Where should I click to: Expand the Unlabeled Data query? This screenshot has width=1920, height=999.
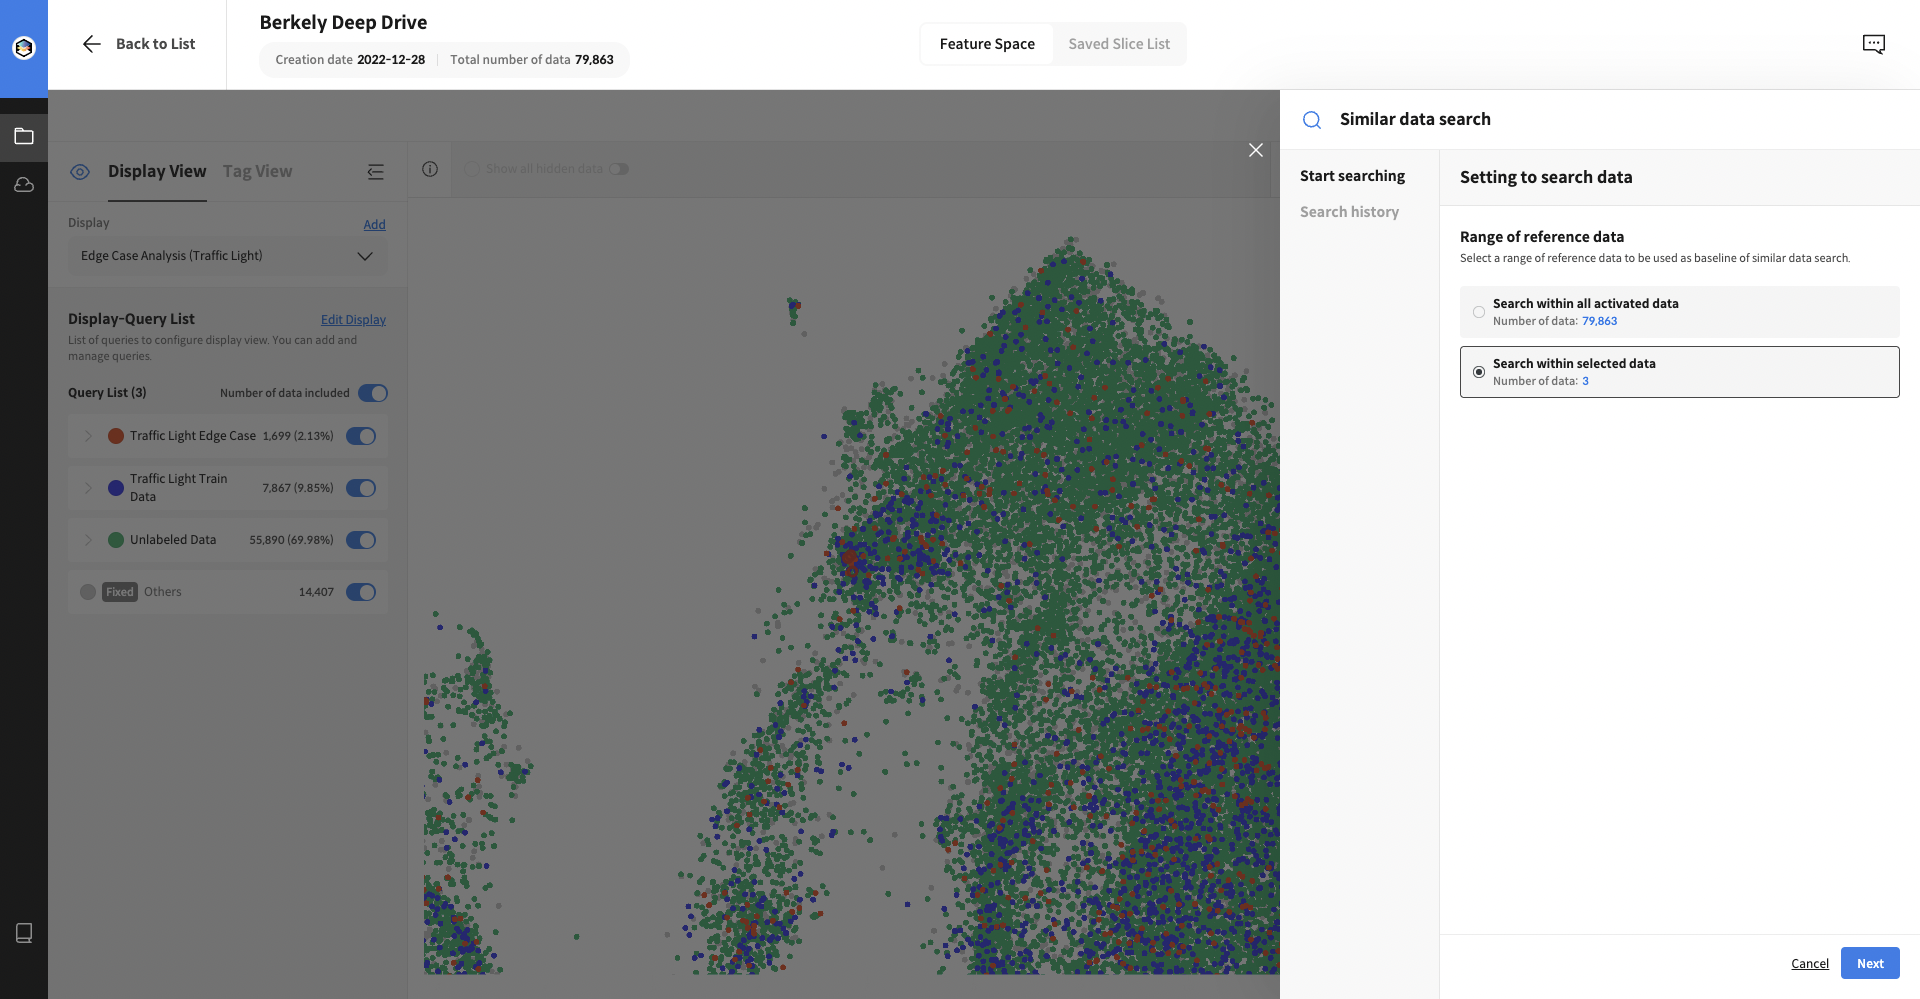coord(88,540)
